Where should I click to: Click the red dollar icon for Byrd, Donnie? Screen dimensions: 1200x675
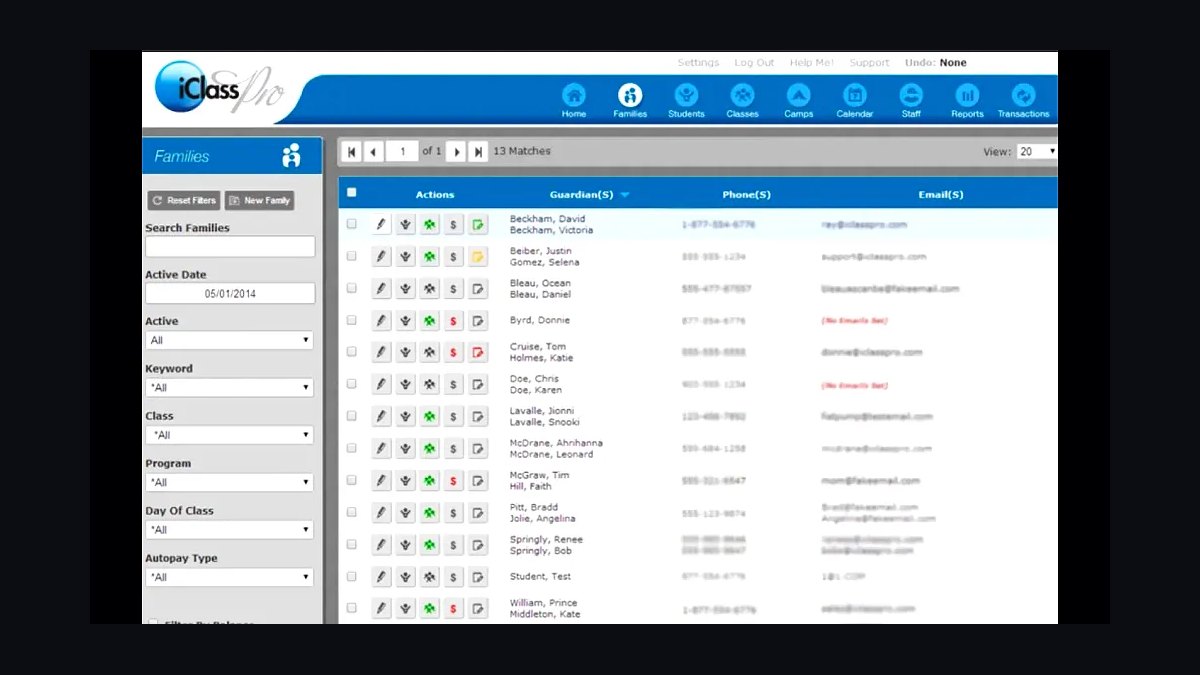click(454, 321)
